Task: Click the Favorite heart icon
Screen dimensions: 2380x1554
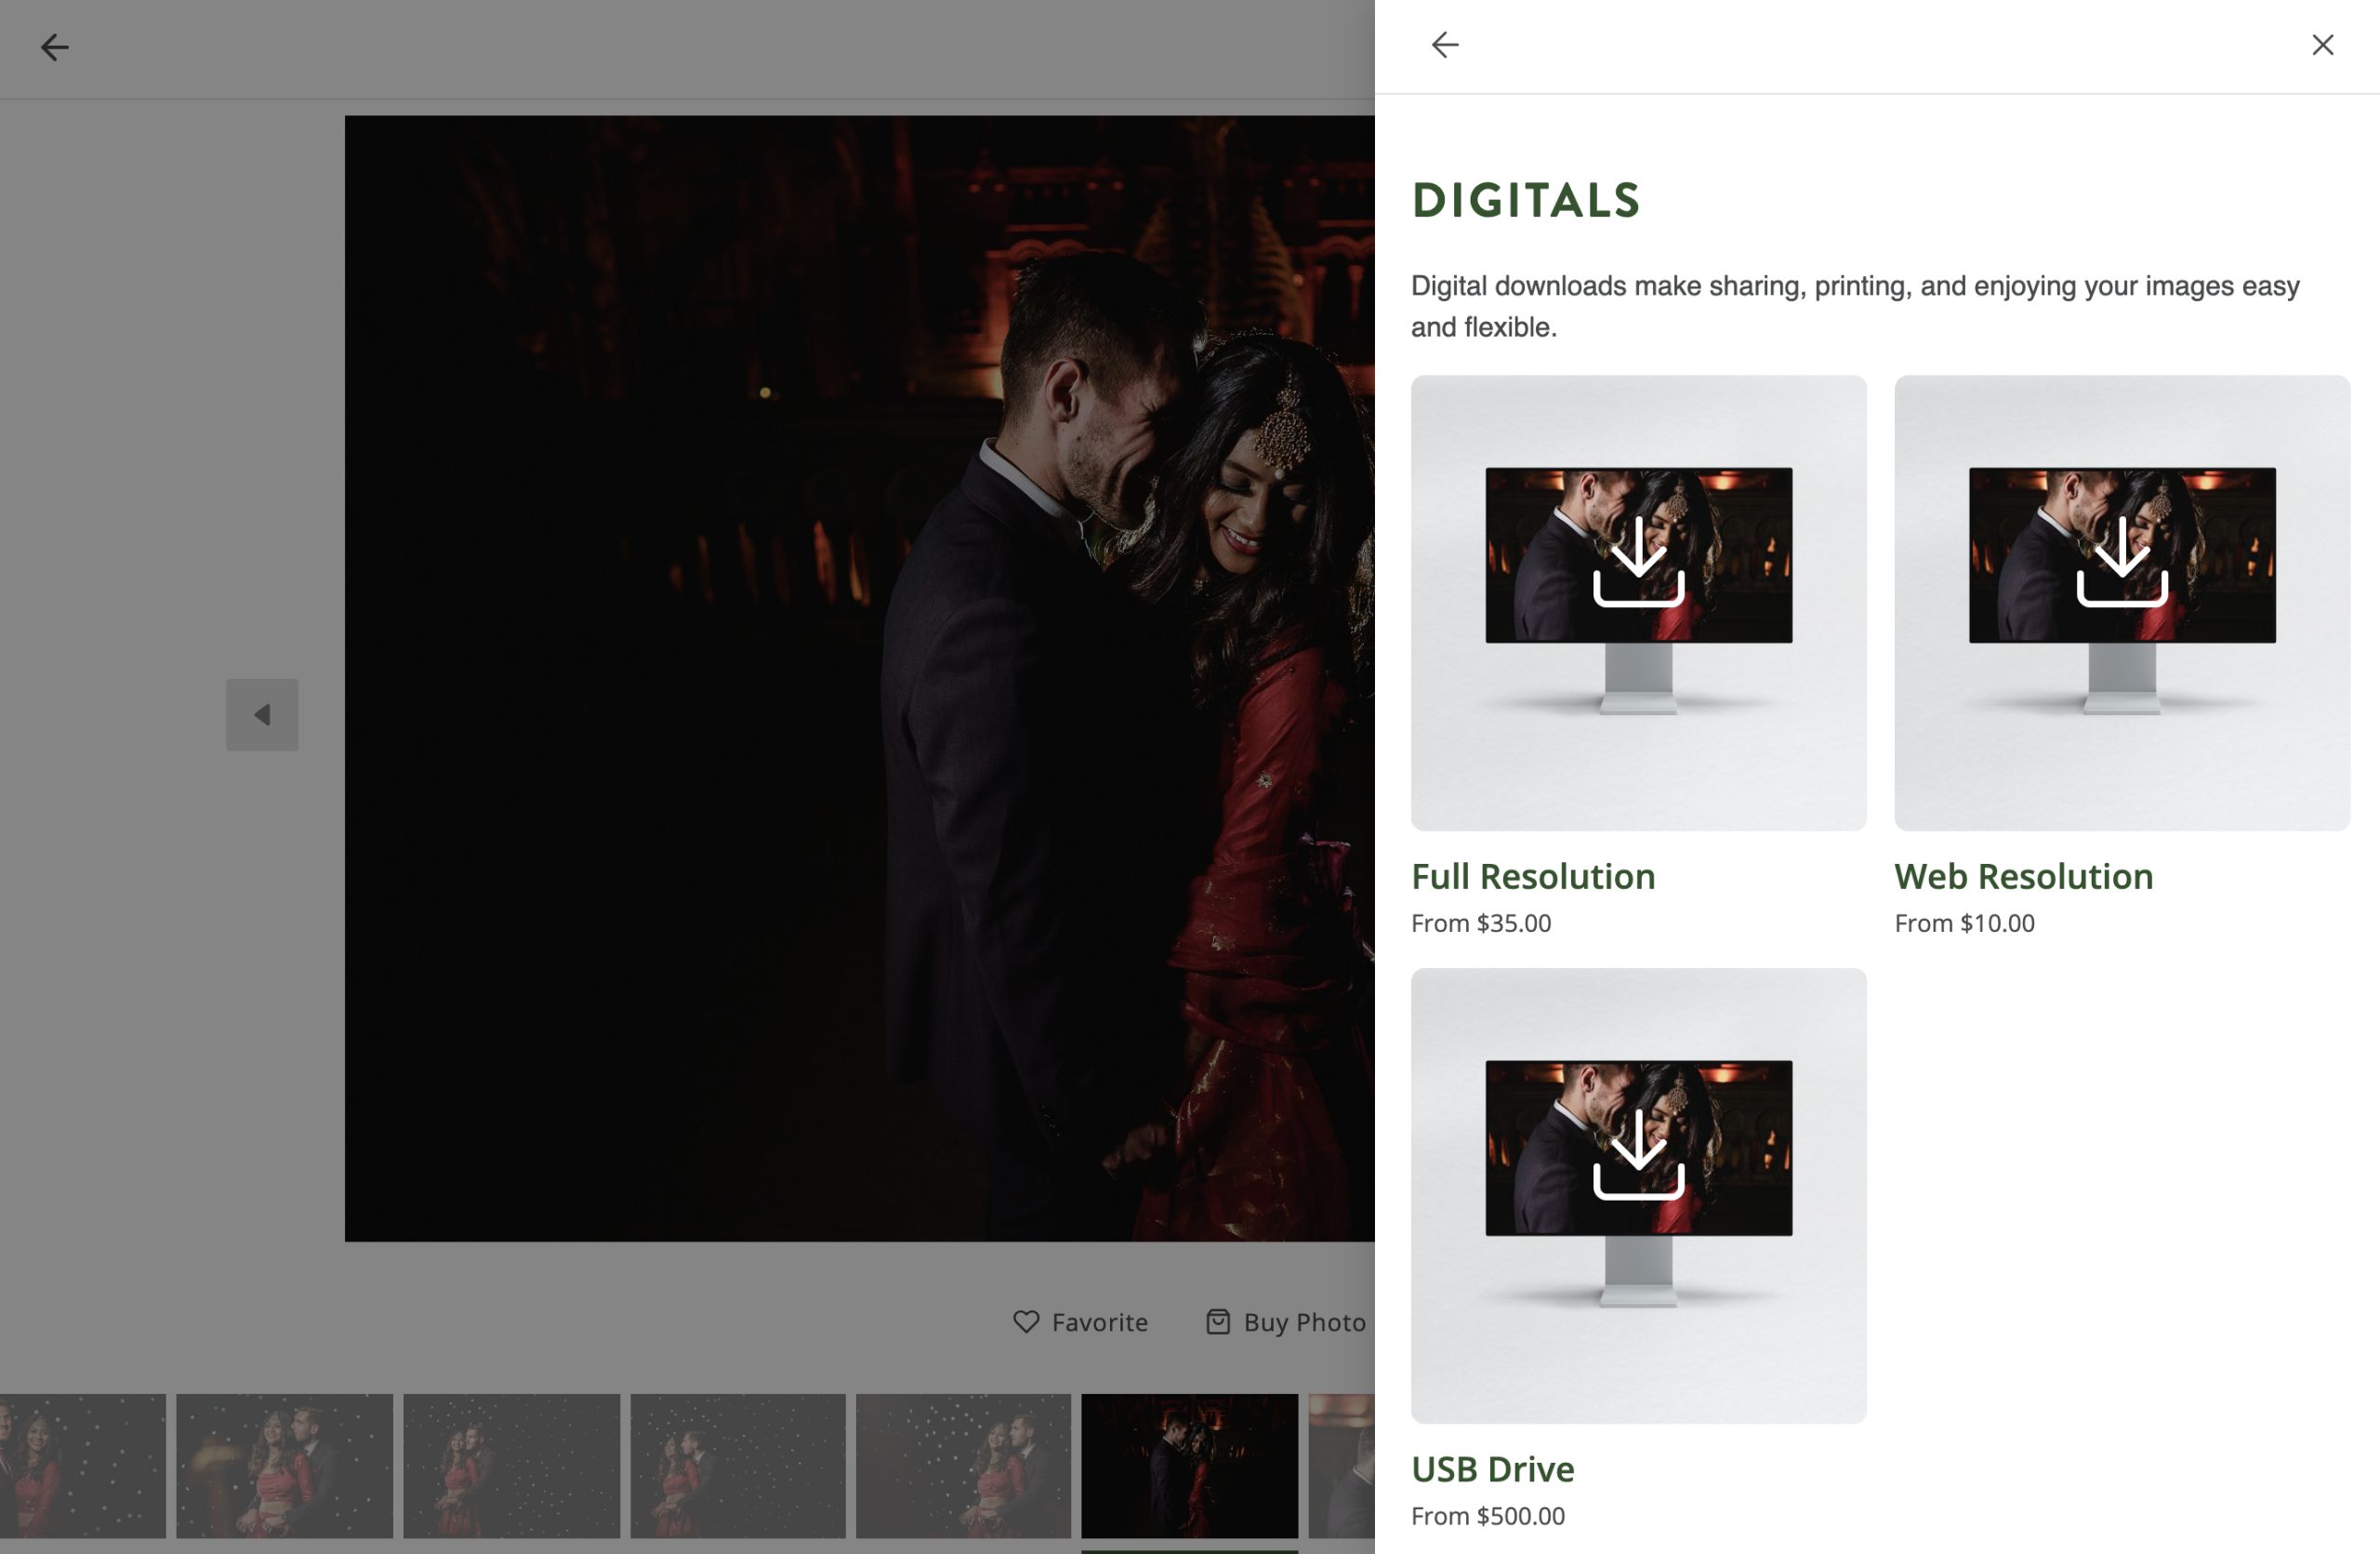Action: click(x=1026, y=1322)
